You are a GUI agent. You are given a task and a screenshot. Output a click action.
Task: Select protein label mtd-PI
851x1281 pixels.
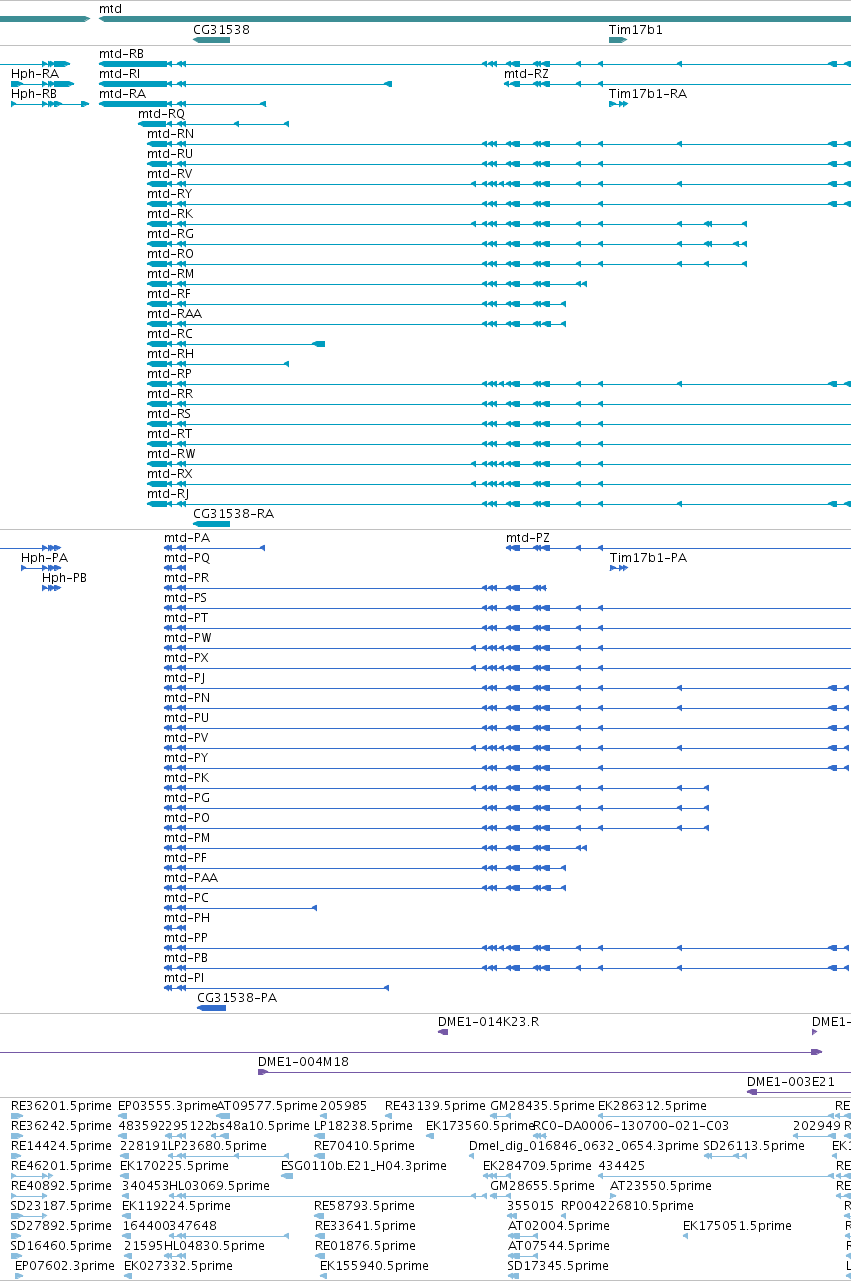click(185, 977)
